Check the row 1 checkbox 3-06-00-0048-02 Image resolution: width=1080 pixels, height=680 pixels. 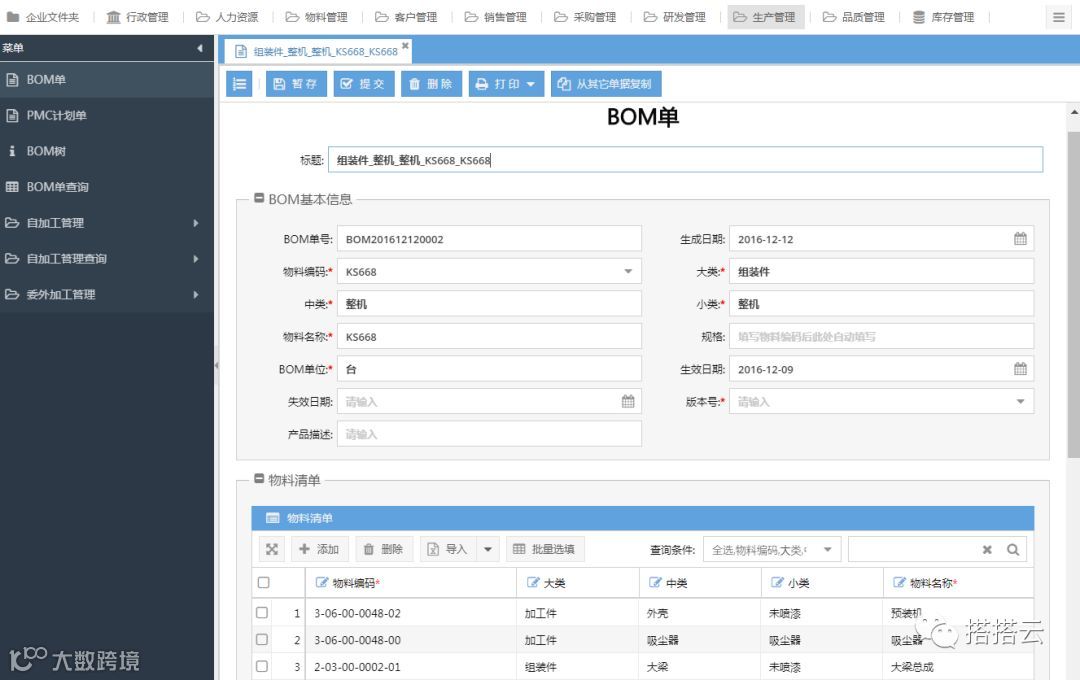(x=262, y=612)
